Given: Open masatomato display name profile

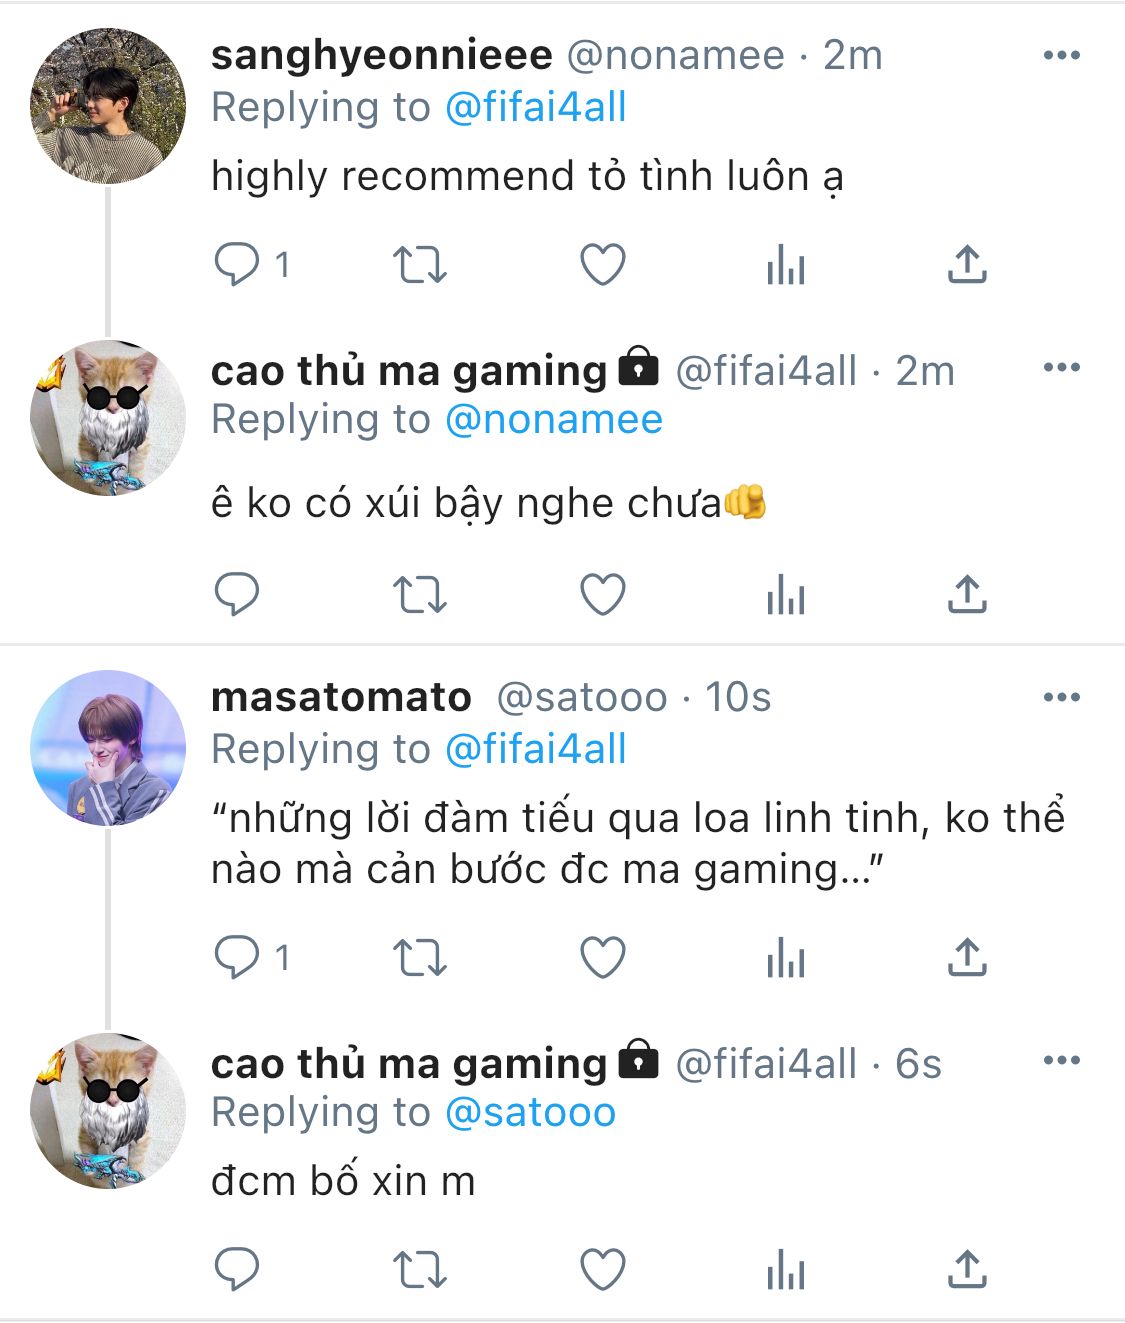Looking at the screenshot, I should 341,697.
